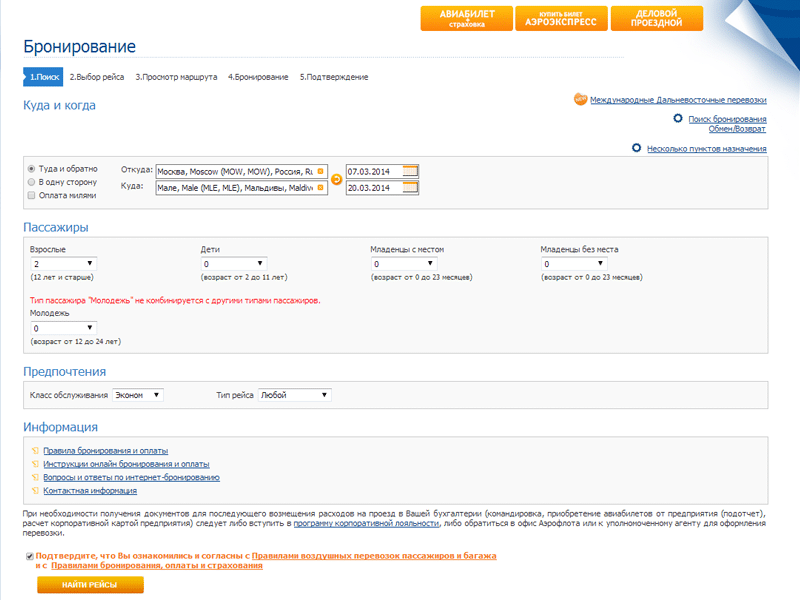Image resolution: width=800 pixels, height=600 pixels.
Task: Click the Откуда input with Москва
Action: coord(241,171)
